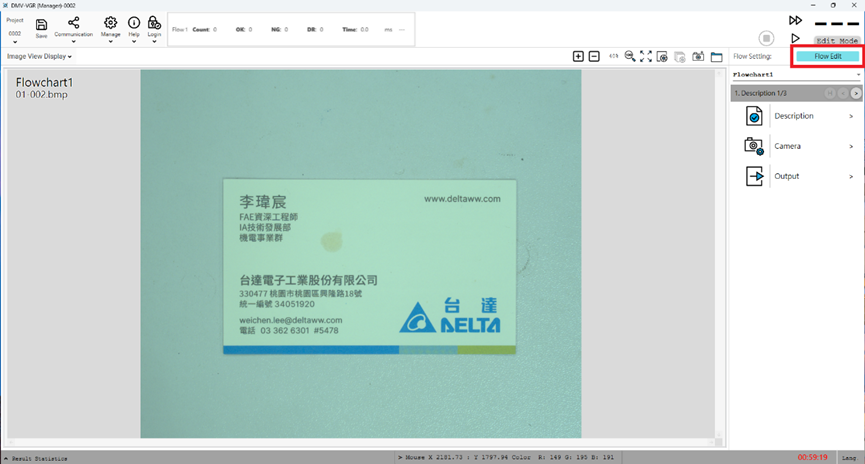865x464 pixels.
Task: Fit image to window with expand icon
Action: tap(646, 57)
